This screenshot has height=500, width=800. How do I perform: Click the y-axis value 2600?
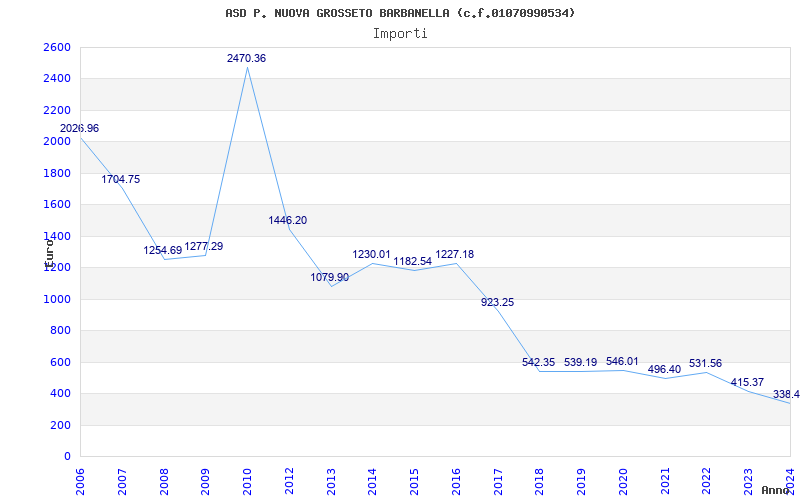tap(57, 47)
